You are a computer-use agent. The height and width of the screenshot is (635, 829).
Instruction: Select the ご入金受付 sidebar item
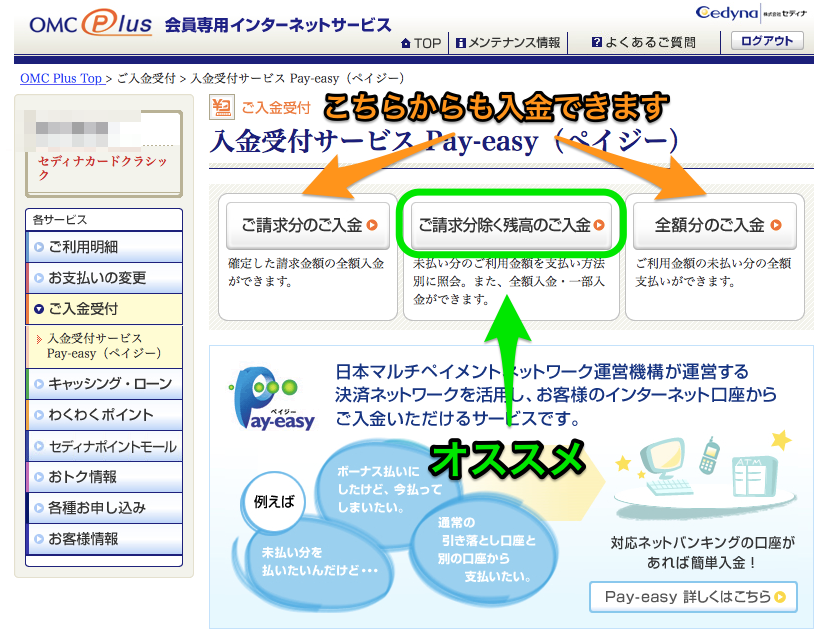pos(105,309)
